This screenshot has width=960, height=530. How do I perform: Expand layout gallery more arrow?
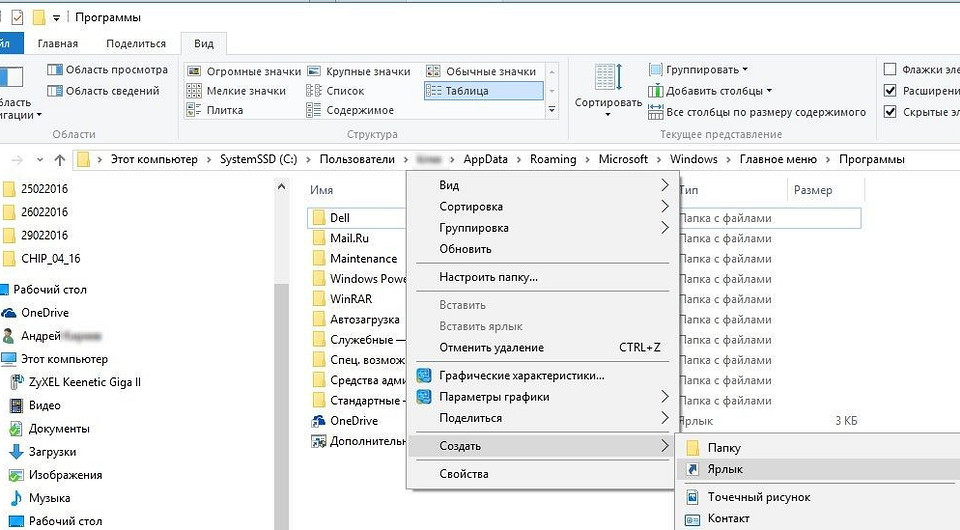(x=552, y=110)
